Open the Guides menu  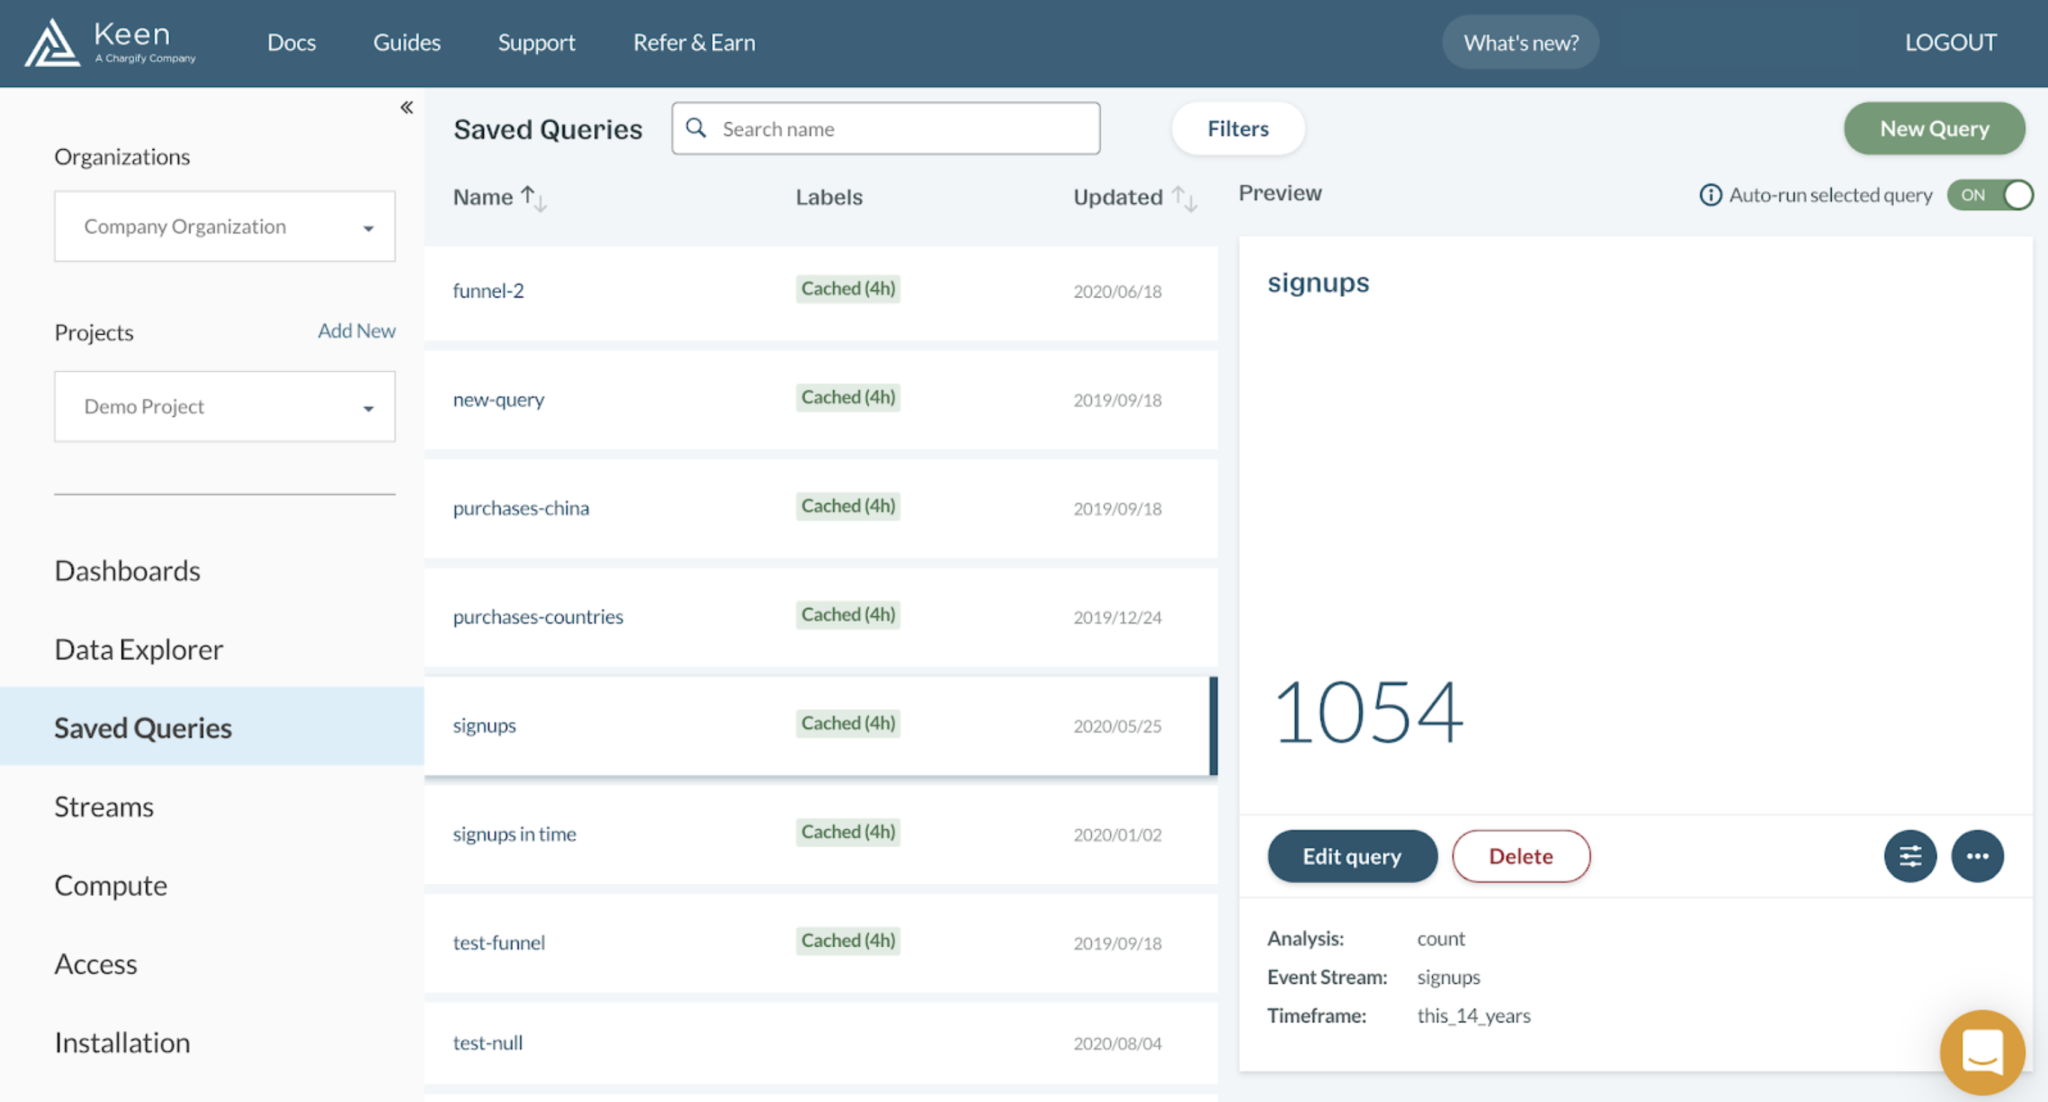click(x=406, y=42)
